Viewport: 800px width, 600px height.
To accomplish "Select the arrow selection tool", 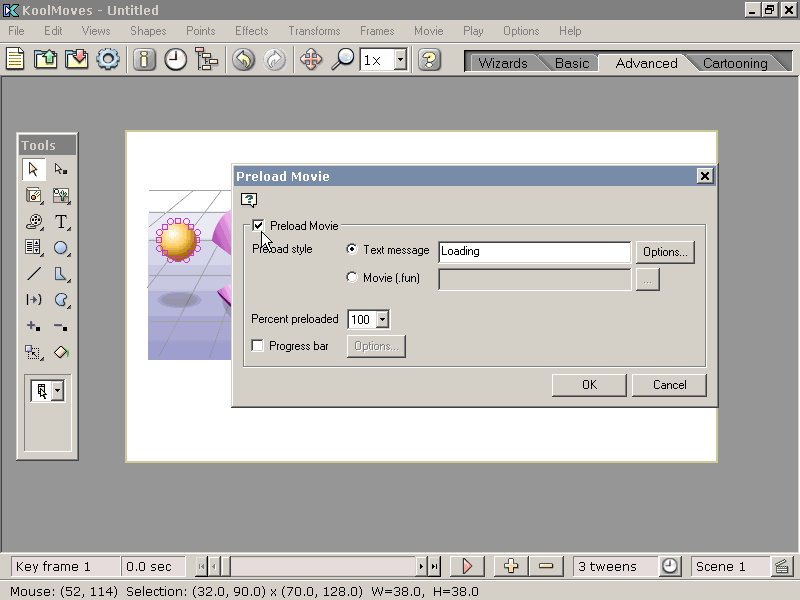I will (34, 169).
